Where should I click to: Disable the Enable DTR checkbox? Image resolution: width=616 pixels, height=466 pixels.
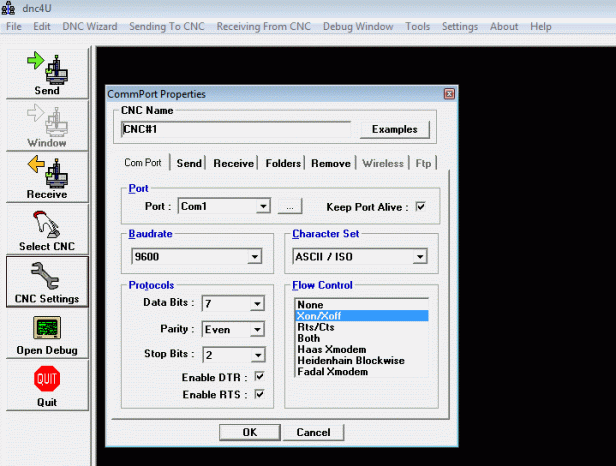[x=259, y=376]
